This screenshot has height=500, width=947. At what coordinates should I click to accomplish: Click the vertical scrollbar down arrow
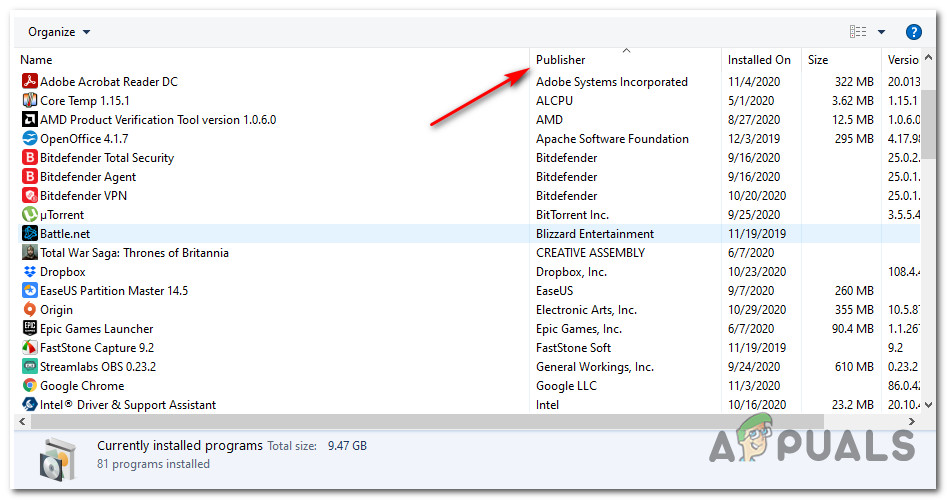point(929,405)
